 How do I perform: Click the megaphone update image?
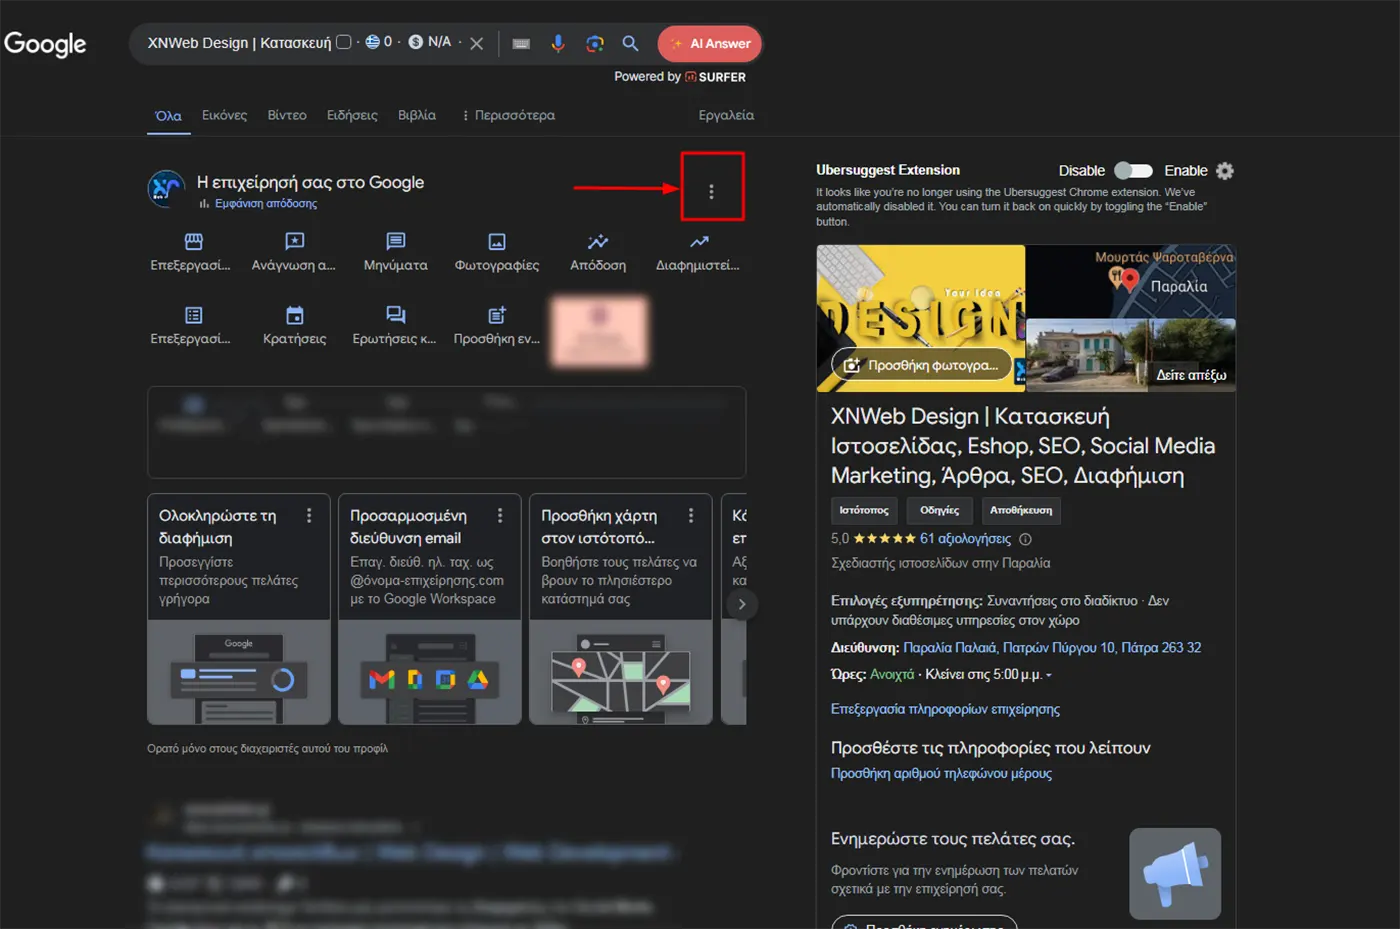pyautogui.click(x=1175, y=874)
